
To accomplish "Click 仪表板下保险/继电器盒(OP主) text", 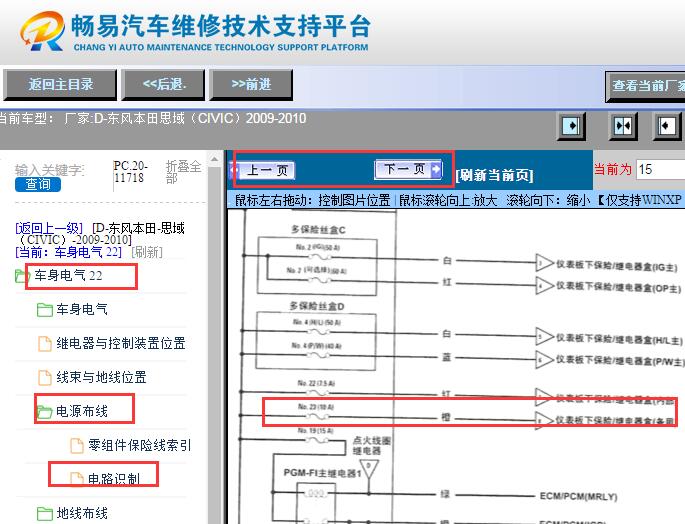I will [x=618, y=287].
